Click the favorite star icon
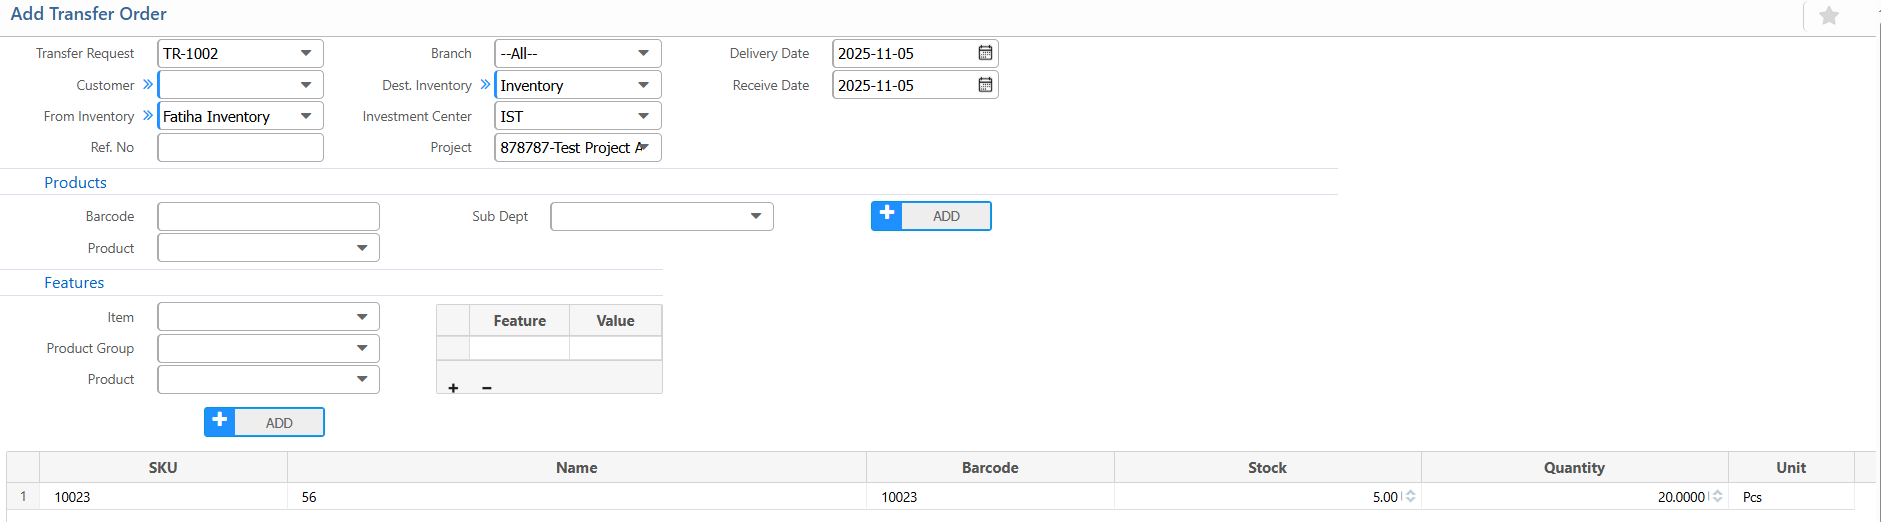 1829,16
